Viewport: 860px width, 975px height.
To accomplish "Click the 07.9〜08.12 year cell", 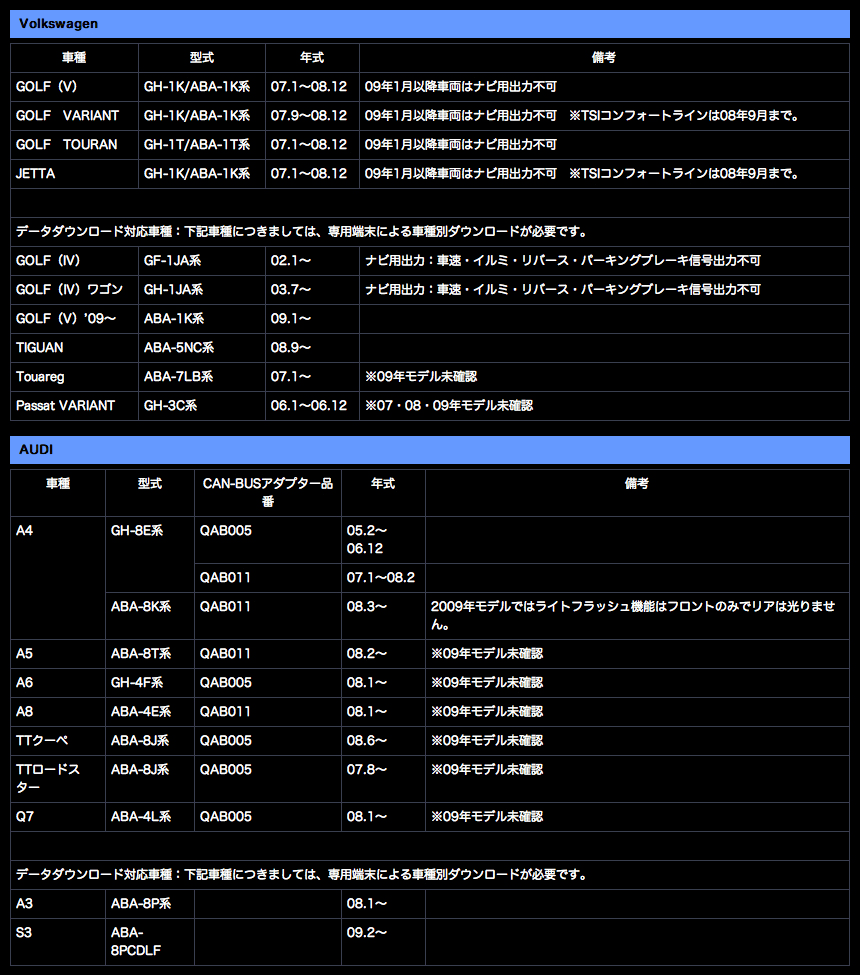I will 312,116.
